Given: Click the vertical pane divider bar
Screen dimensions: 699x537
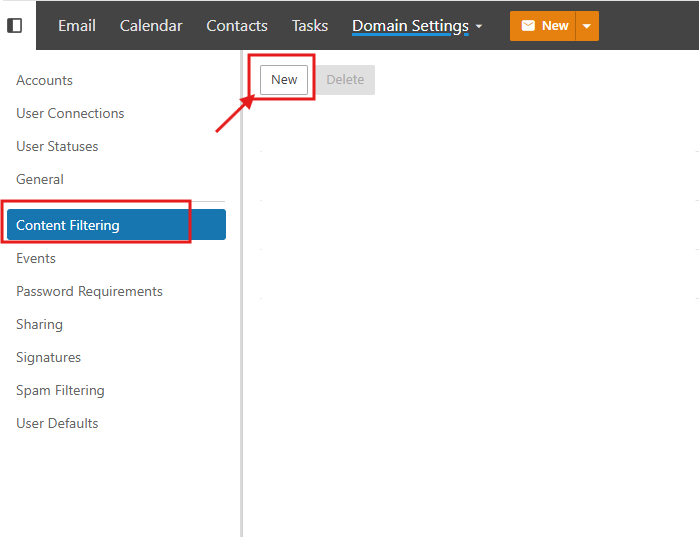Looking at the screenshot, I should 242,293.
